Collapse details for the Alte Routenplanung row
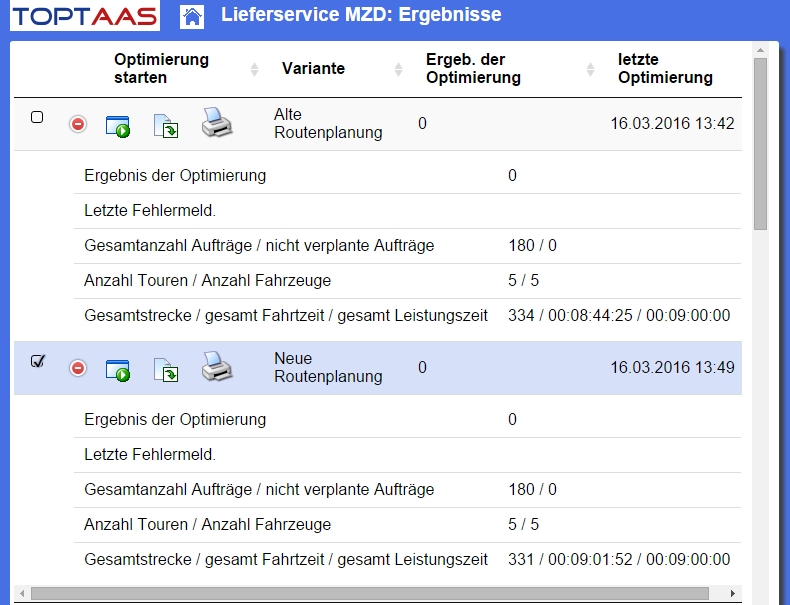The height and width of the screenshot is (605, 790). pyautogui.click(x=78, y=124)
